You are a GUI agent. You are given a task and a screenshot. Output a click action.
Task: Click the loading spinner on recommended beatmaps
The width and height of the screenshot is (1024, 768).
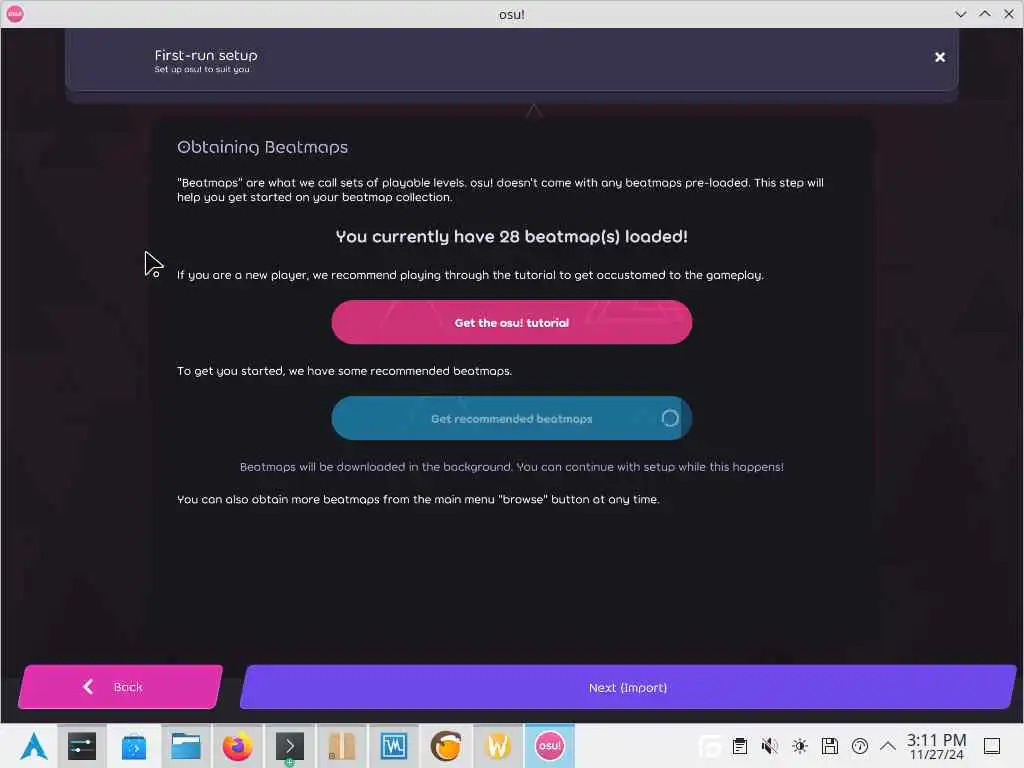tap(670, 419)
